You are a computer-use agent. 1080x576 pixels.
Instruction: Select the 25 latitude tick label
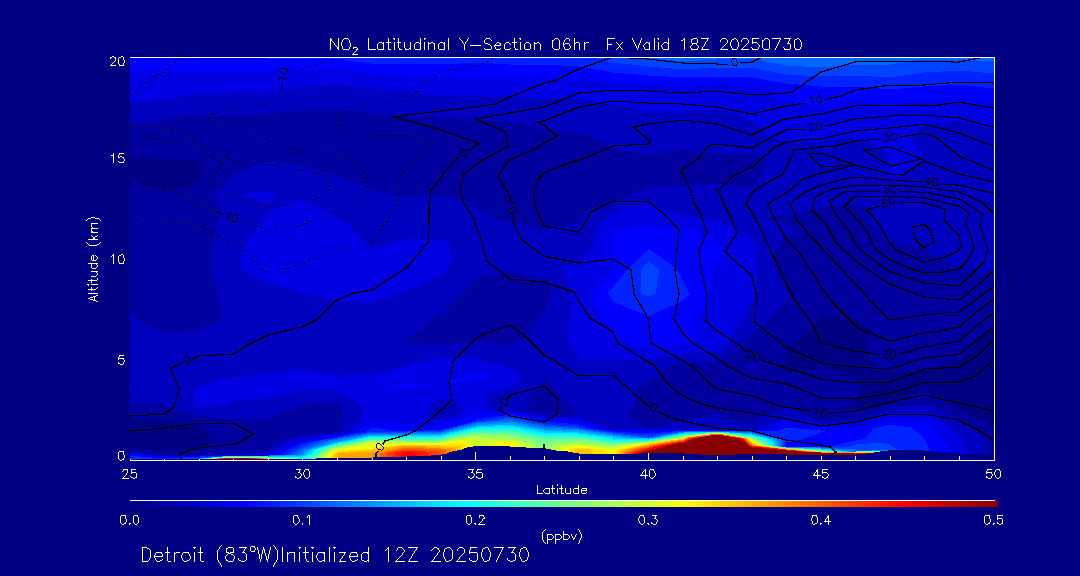[129, 472]
